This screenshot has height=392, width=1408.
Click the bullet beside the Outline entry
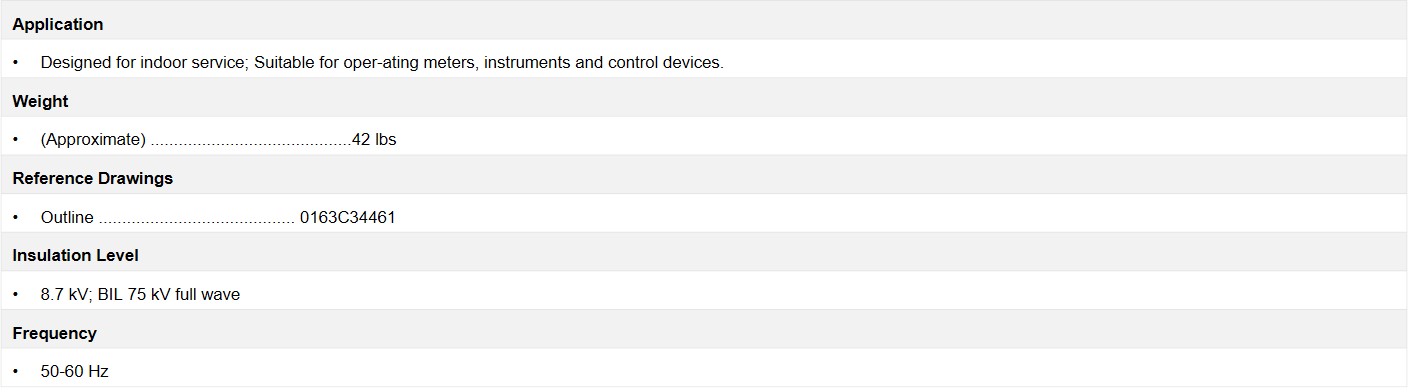pyautogui.click(x=16, y=217)
